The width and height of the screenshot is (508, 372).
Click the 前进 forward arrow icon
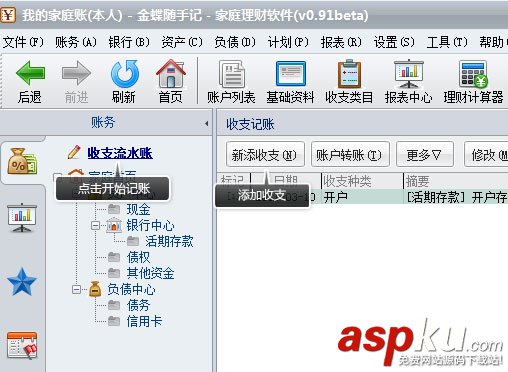coord(76,73)
